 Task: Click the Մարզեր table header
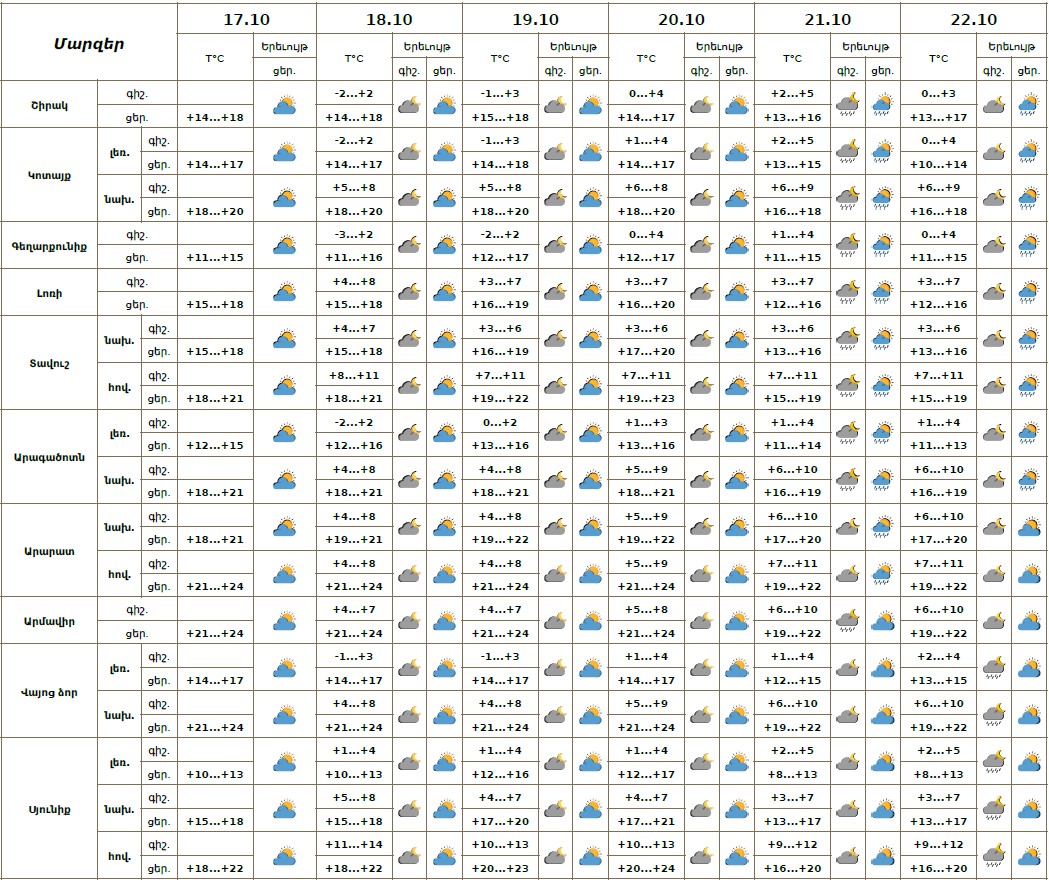click(89, 43)
